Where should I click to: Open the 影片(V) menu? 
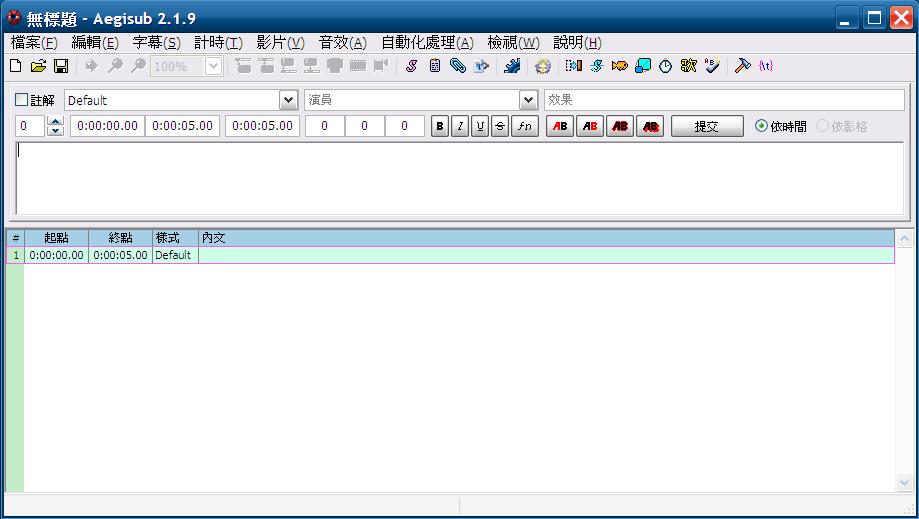(x=280, y=43)
